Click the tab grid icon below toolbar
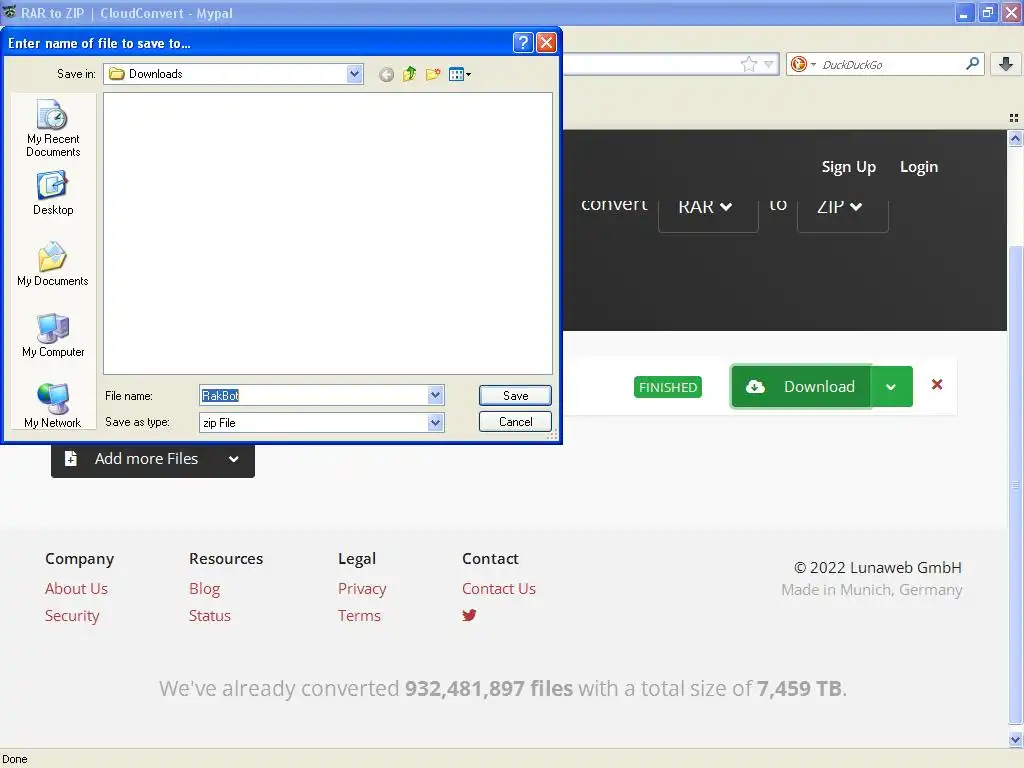 1014,118
